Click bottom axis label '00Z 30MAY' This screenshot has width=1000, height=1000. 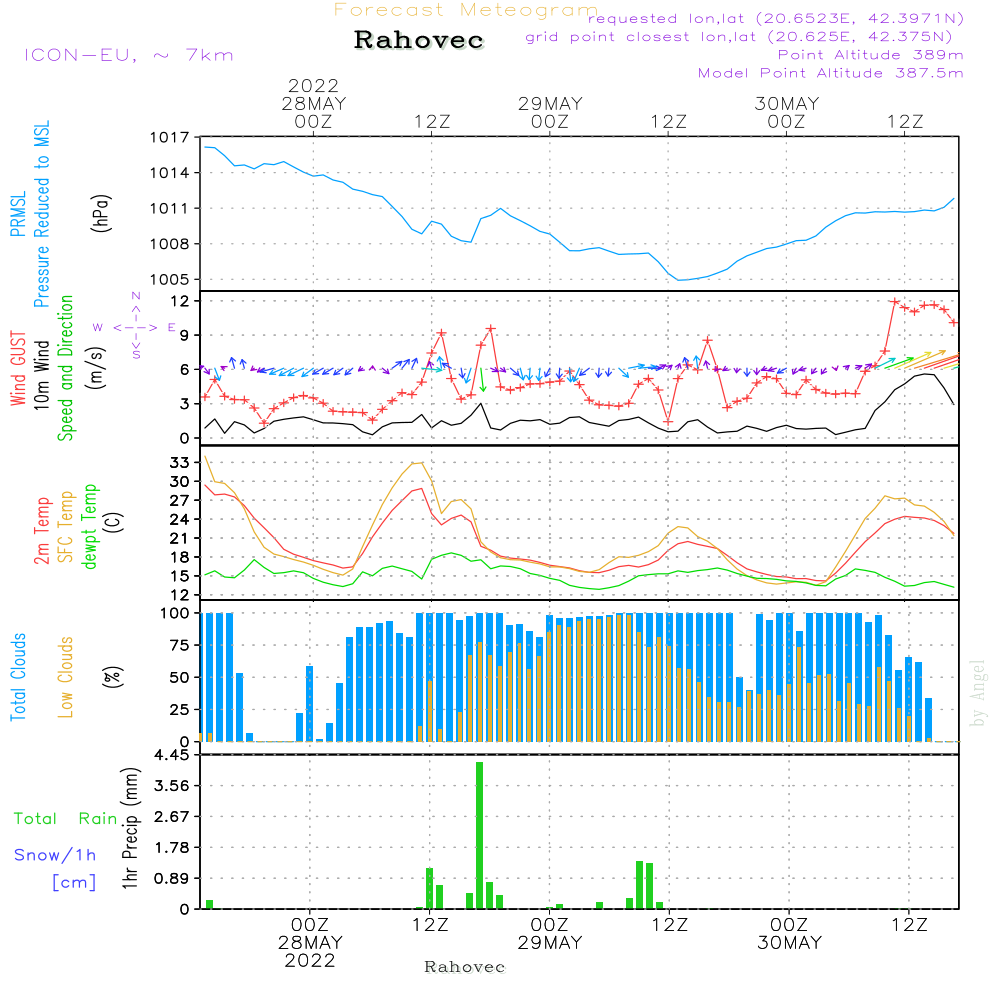tap(790, 934)
